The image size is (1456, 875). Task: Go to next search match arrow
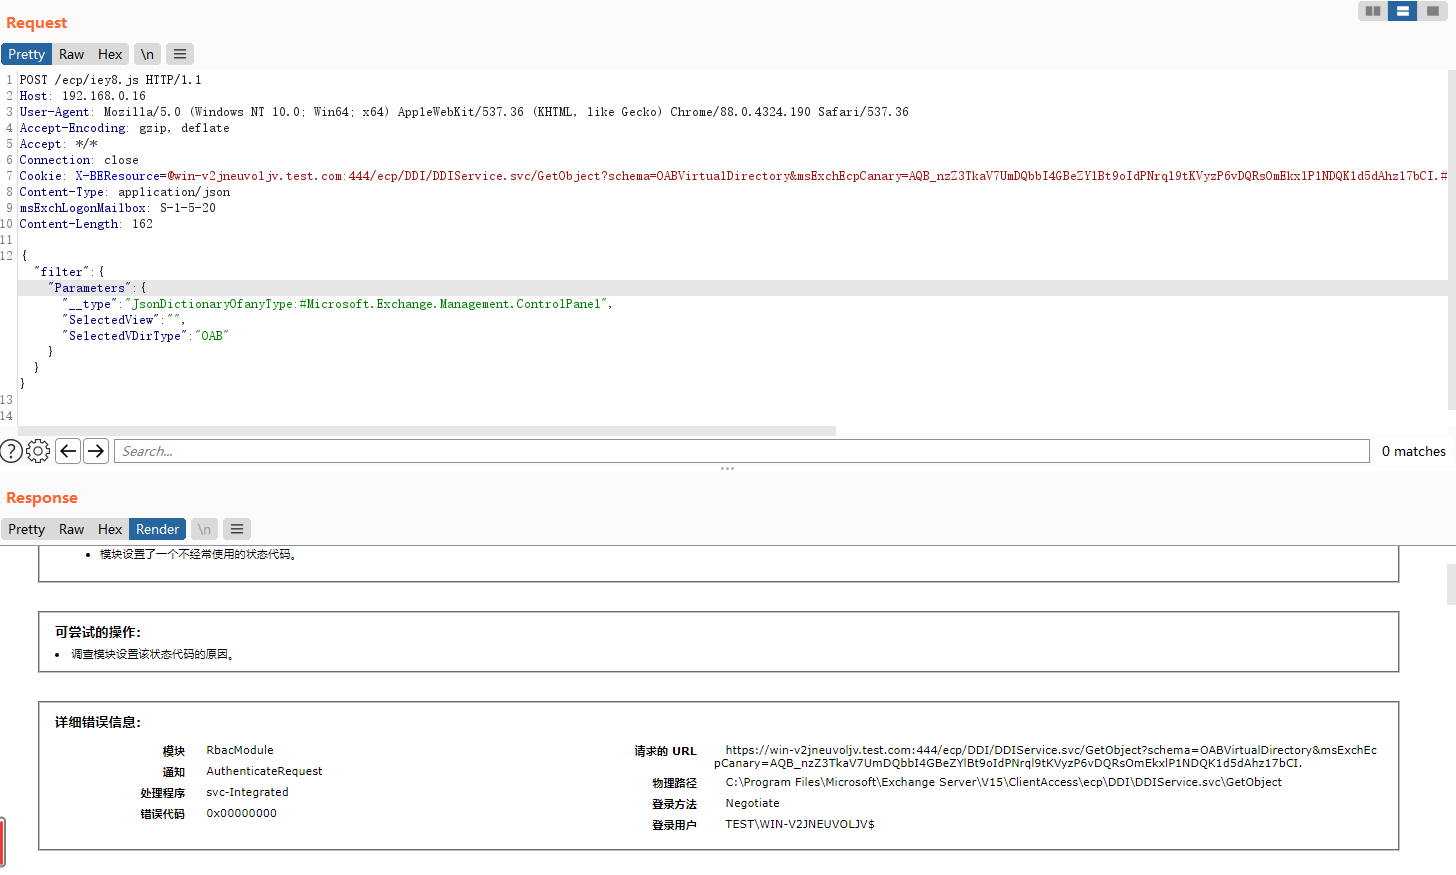(x=96, y=451)
